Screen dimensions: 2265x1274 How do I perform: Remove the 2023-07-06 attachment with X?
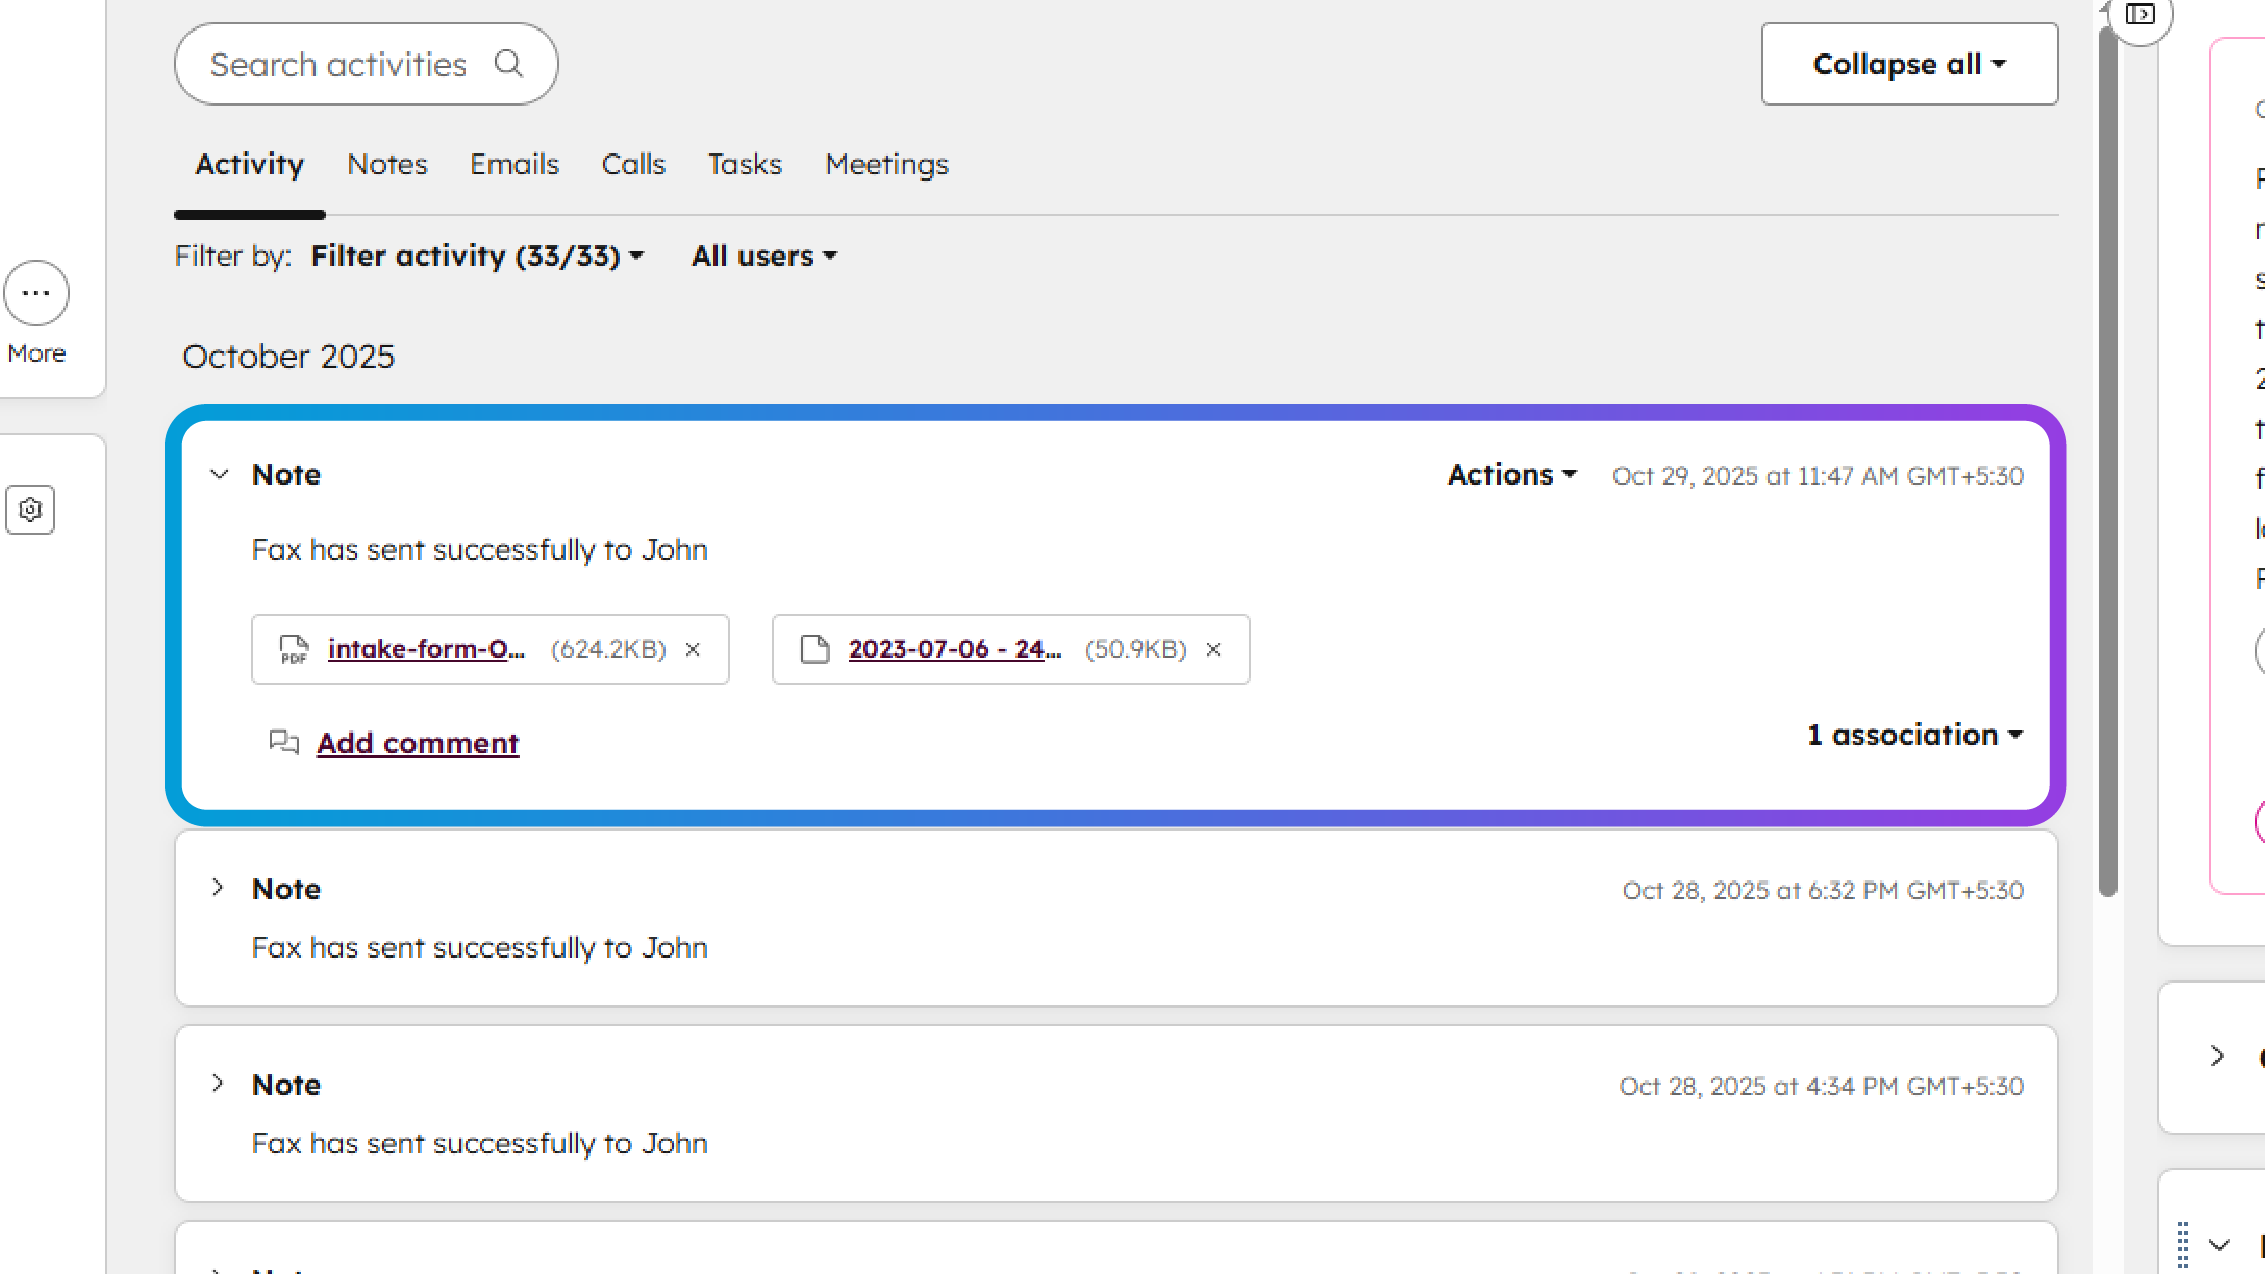pyautogui.click(x=1213, y=650)
